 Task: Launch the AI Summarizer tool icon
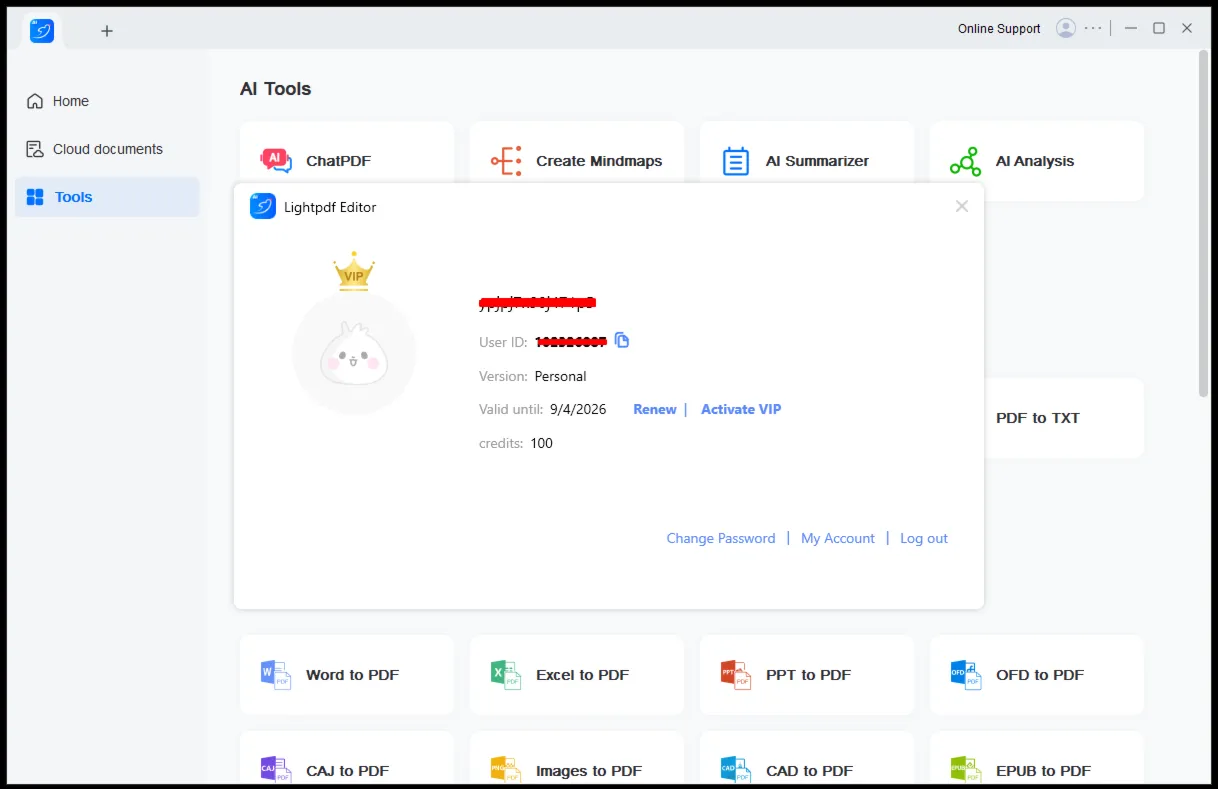(736, 161)
